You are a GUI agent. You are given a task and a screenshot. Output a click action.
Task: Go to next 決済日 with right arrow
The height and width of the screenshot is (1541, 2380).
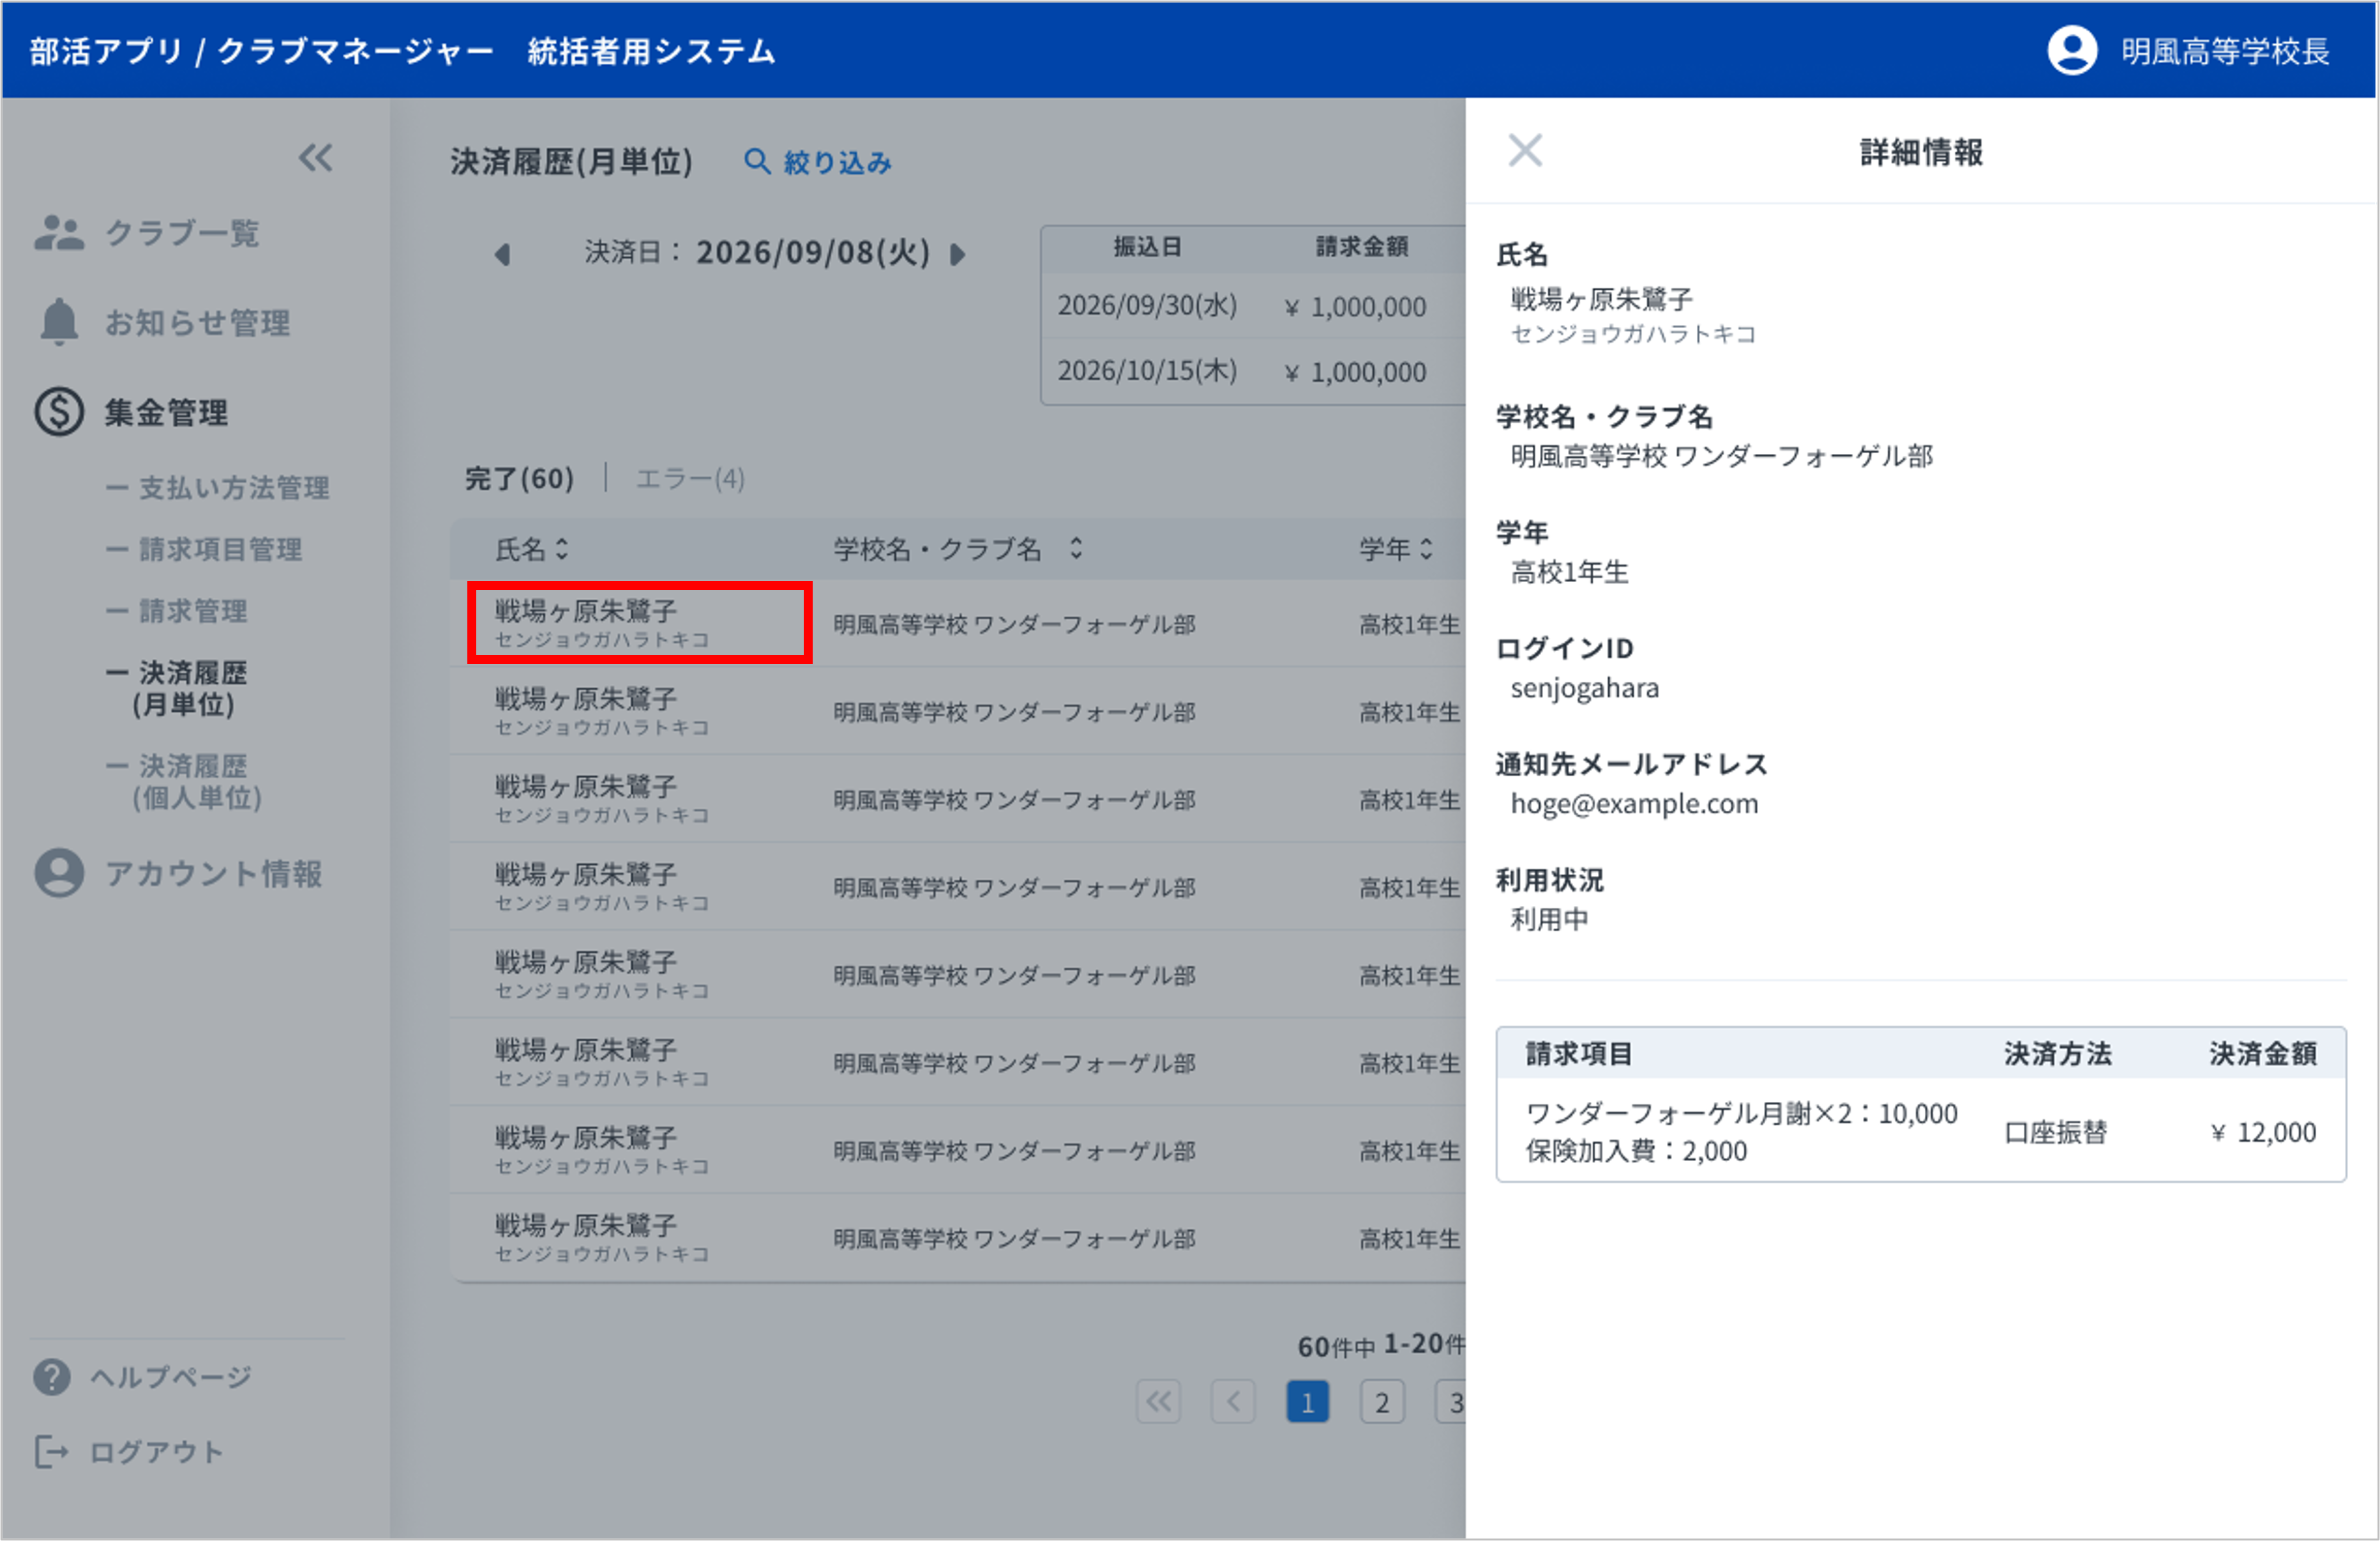pyautogui.click(x=957, y=254)
